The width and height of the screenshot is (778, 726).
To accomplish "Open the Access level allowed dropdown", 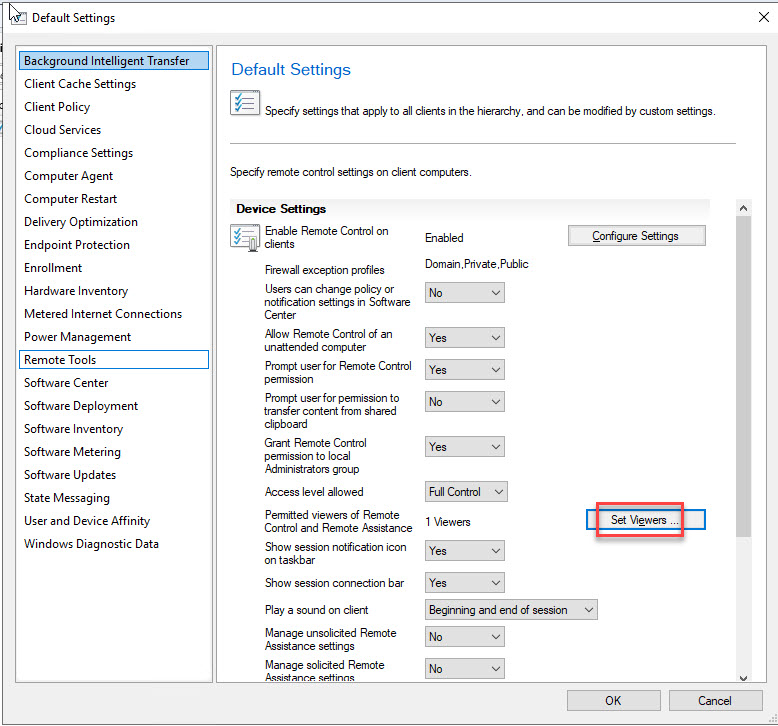I will (x=467, y=492).
